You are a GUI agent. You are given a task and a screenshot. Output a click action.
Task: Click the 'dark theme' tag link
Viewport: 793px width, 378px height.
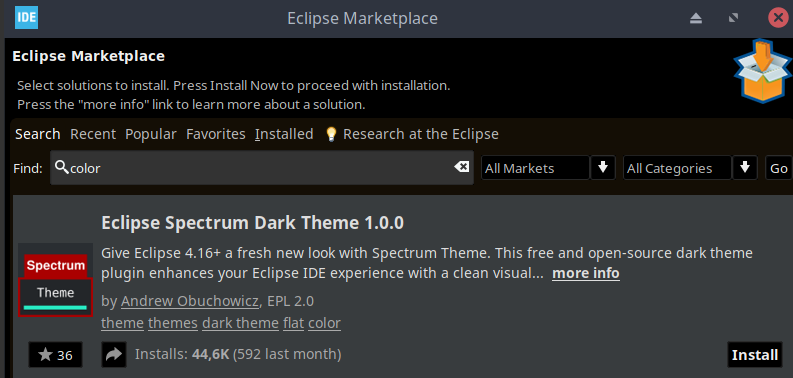click(240, 323)
